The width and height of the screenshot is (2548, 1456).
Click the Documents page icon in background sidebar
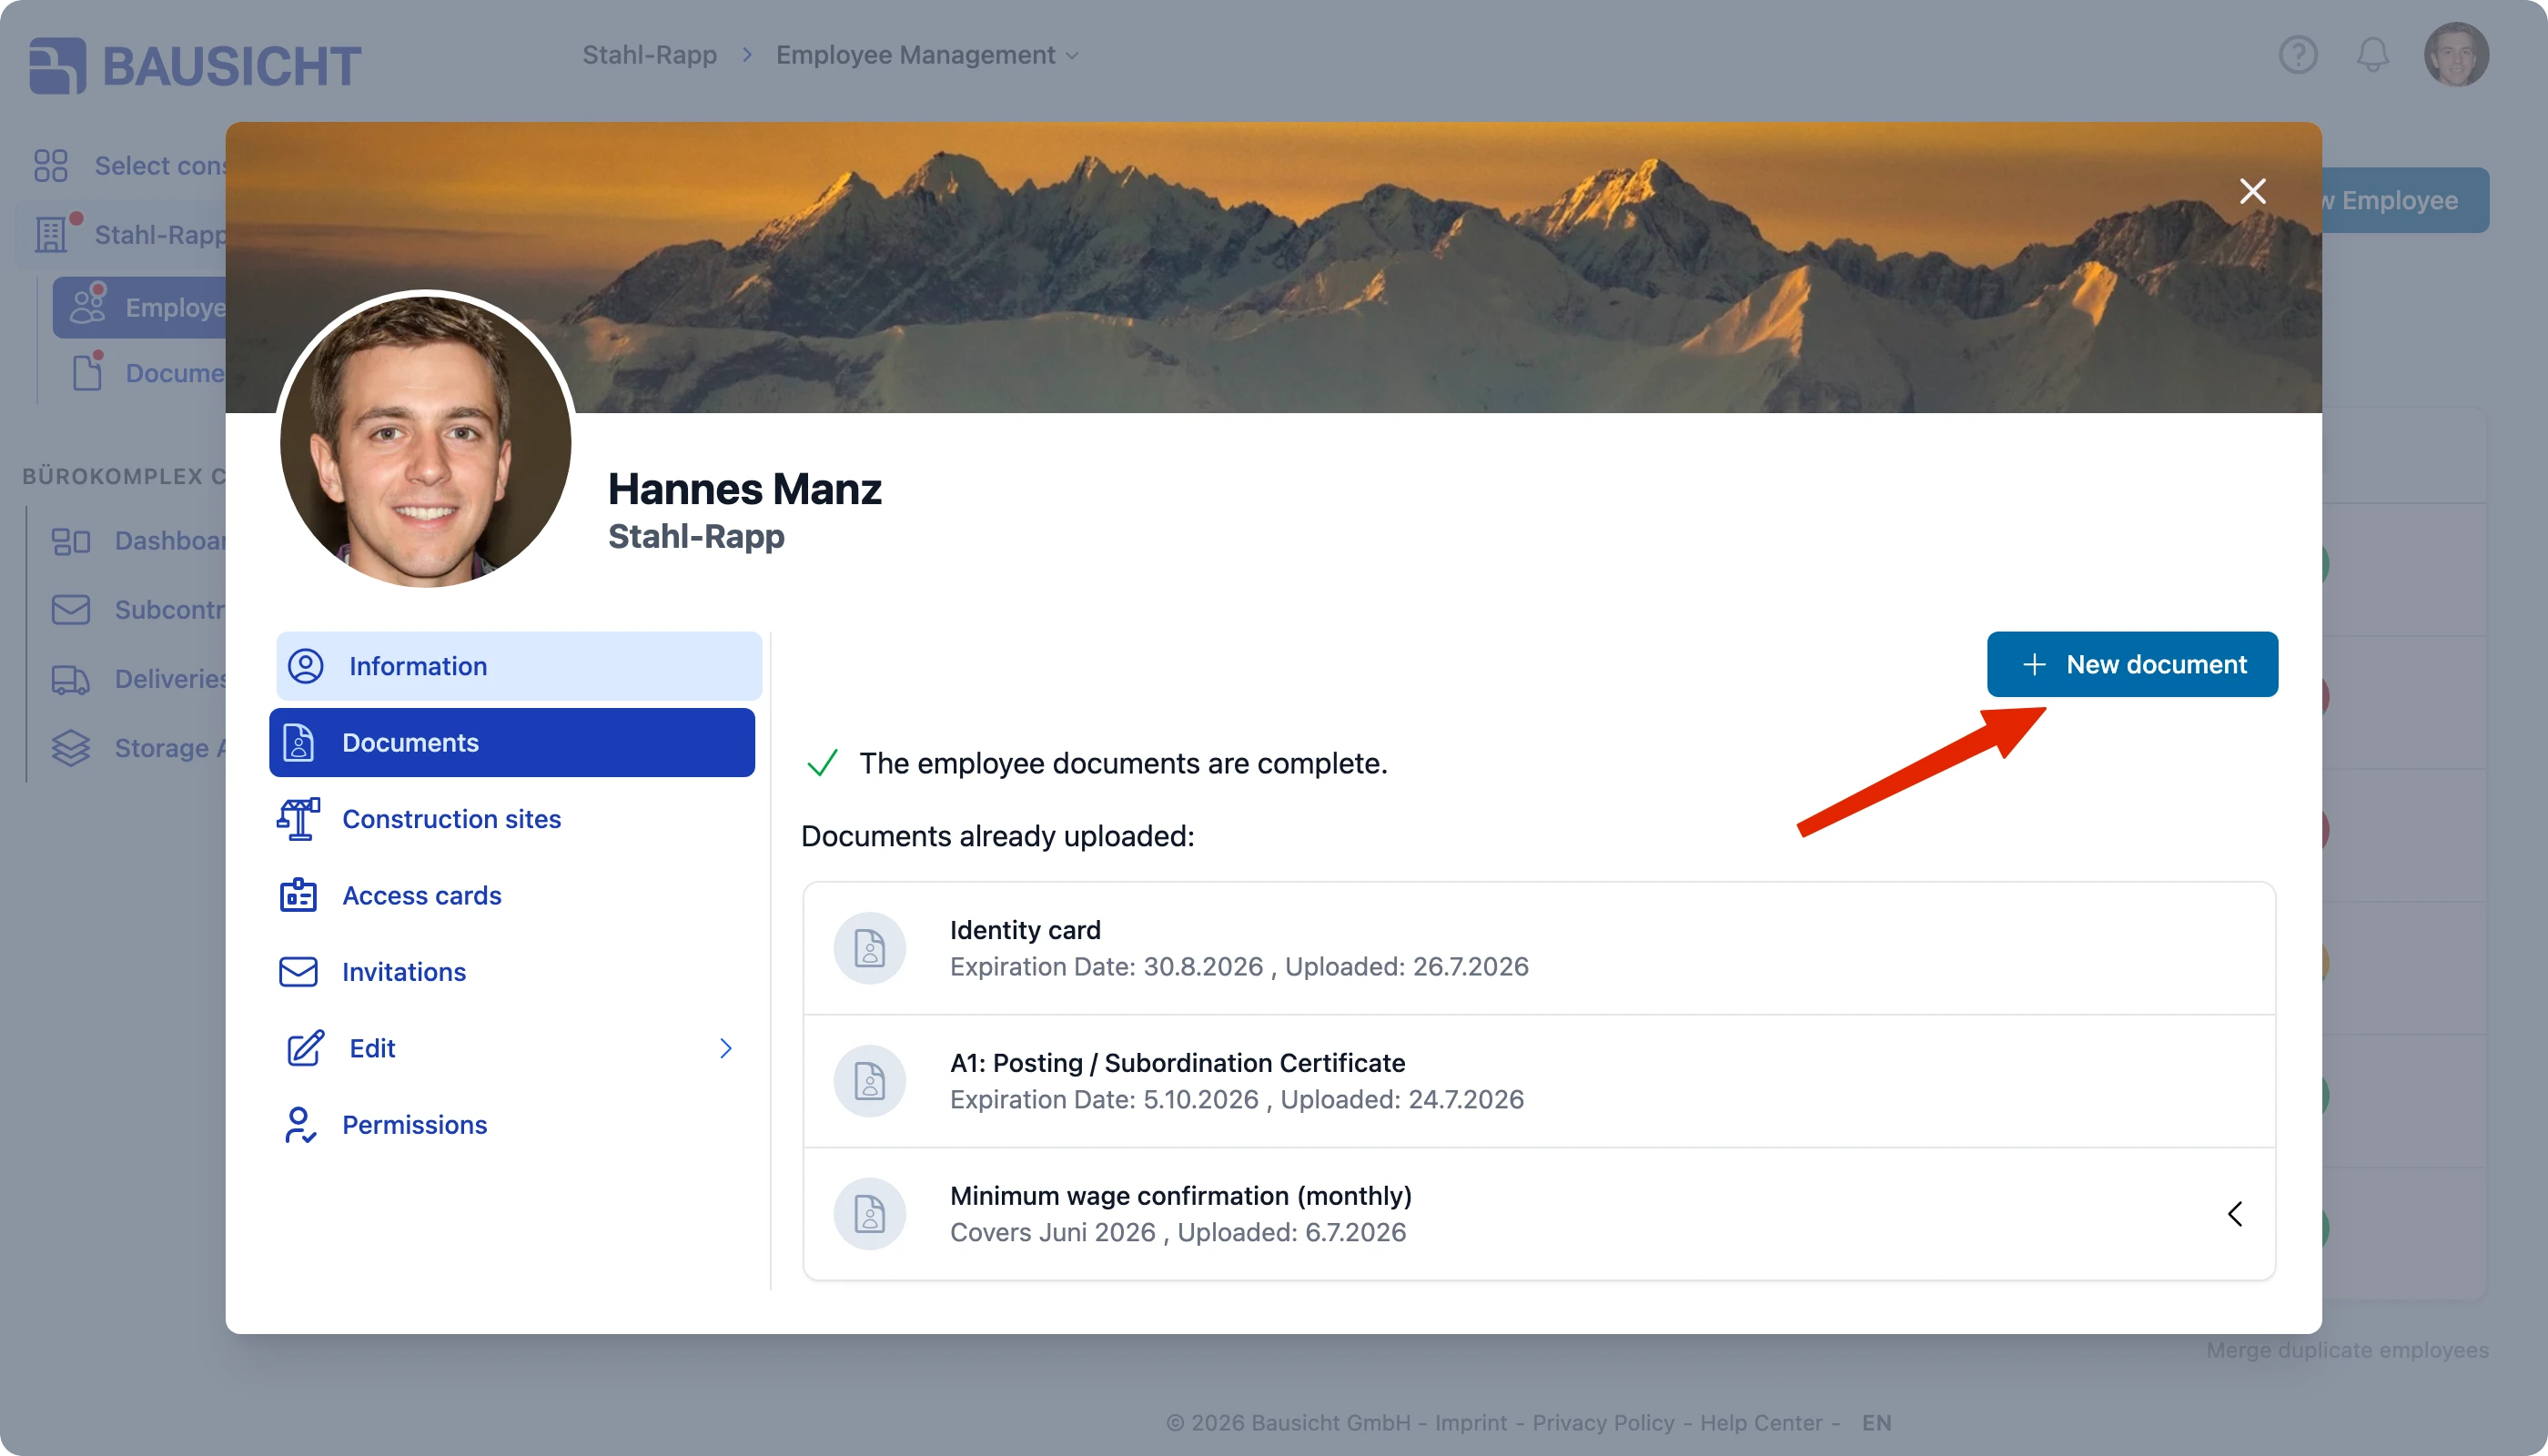coord(87,372)
